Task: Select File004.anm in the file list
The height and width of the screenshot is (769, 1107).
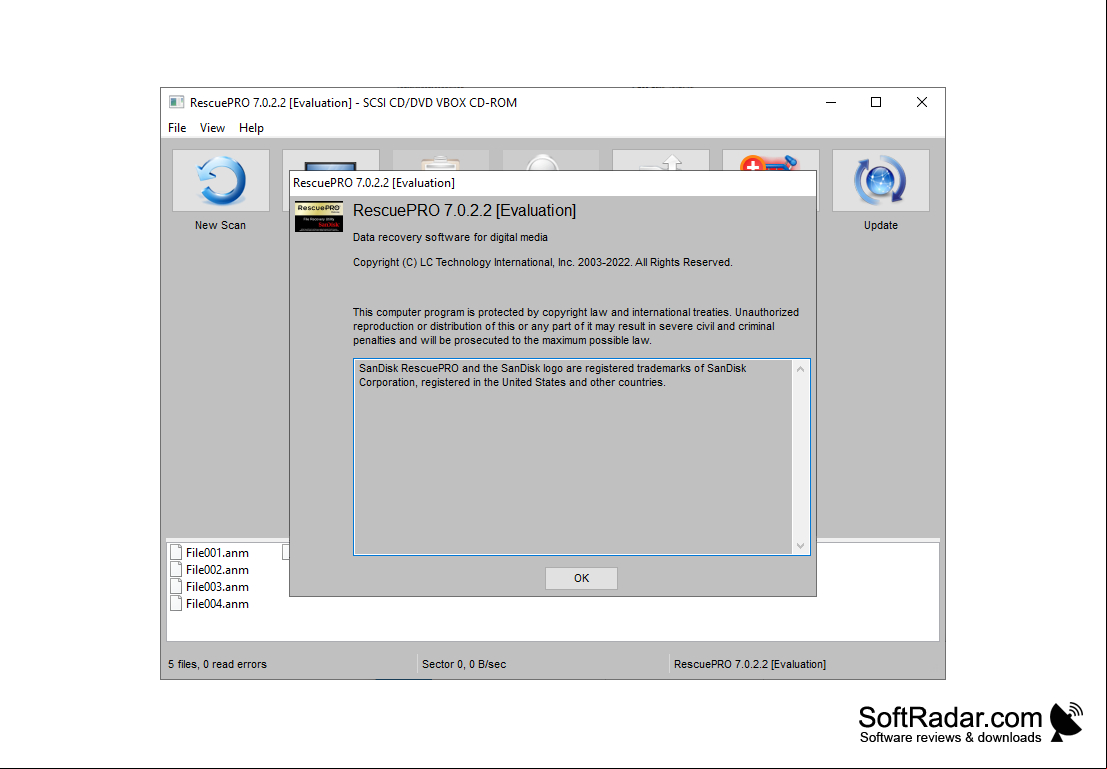Action: tap(210, 604)
